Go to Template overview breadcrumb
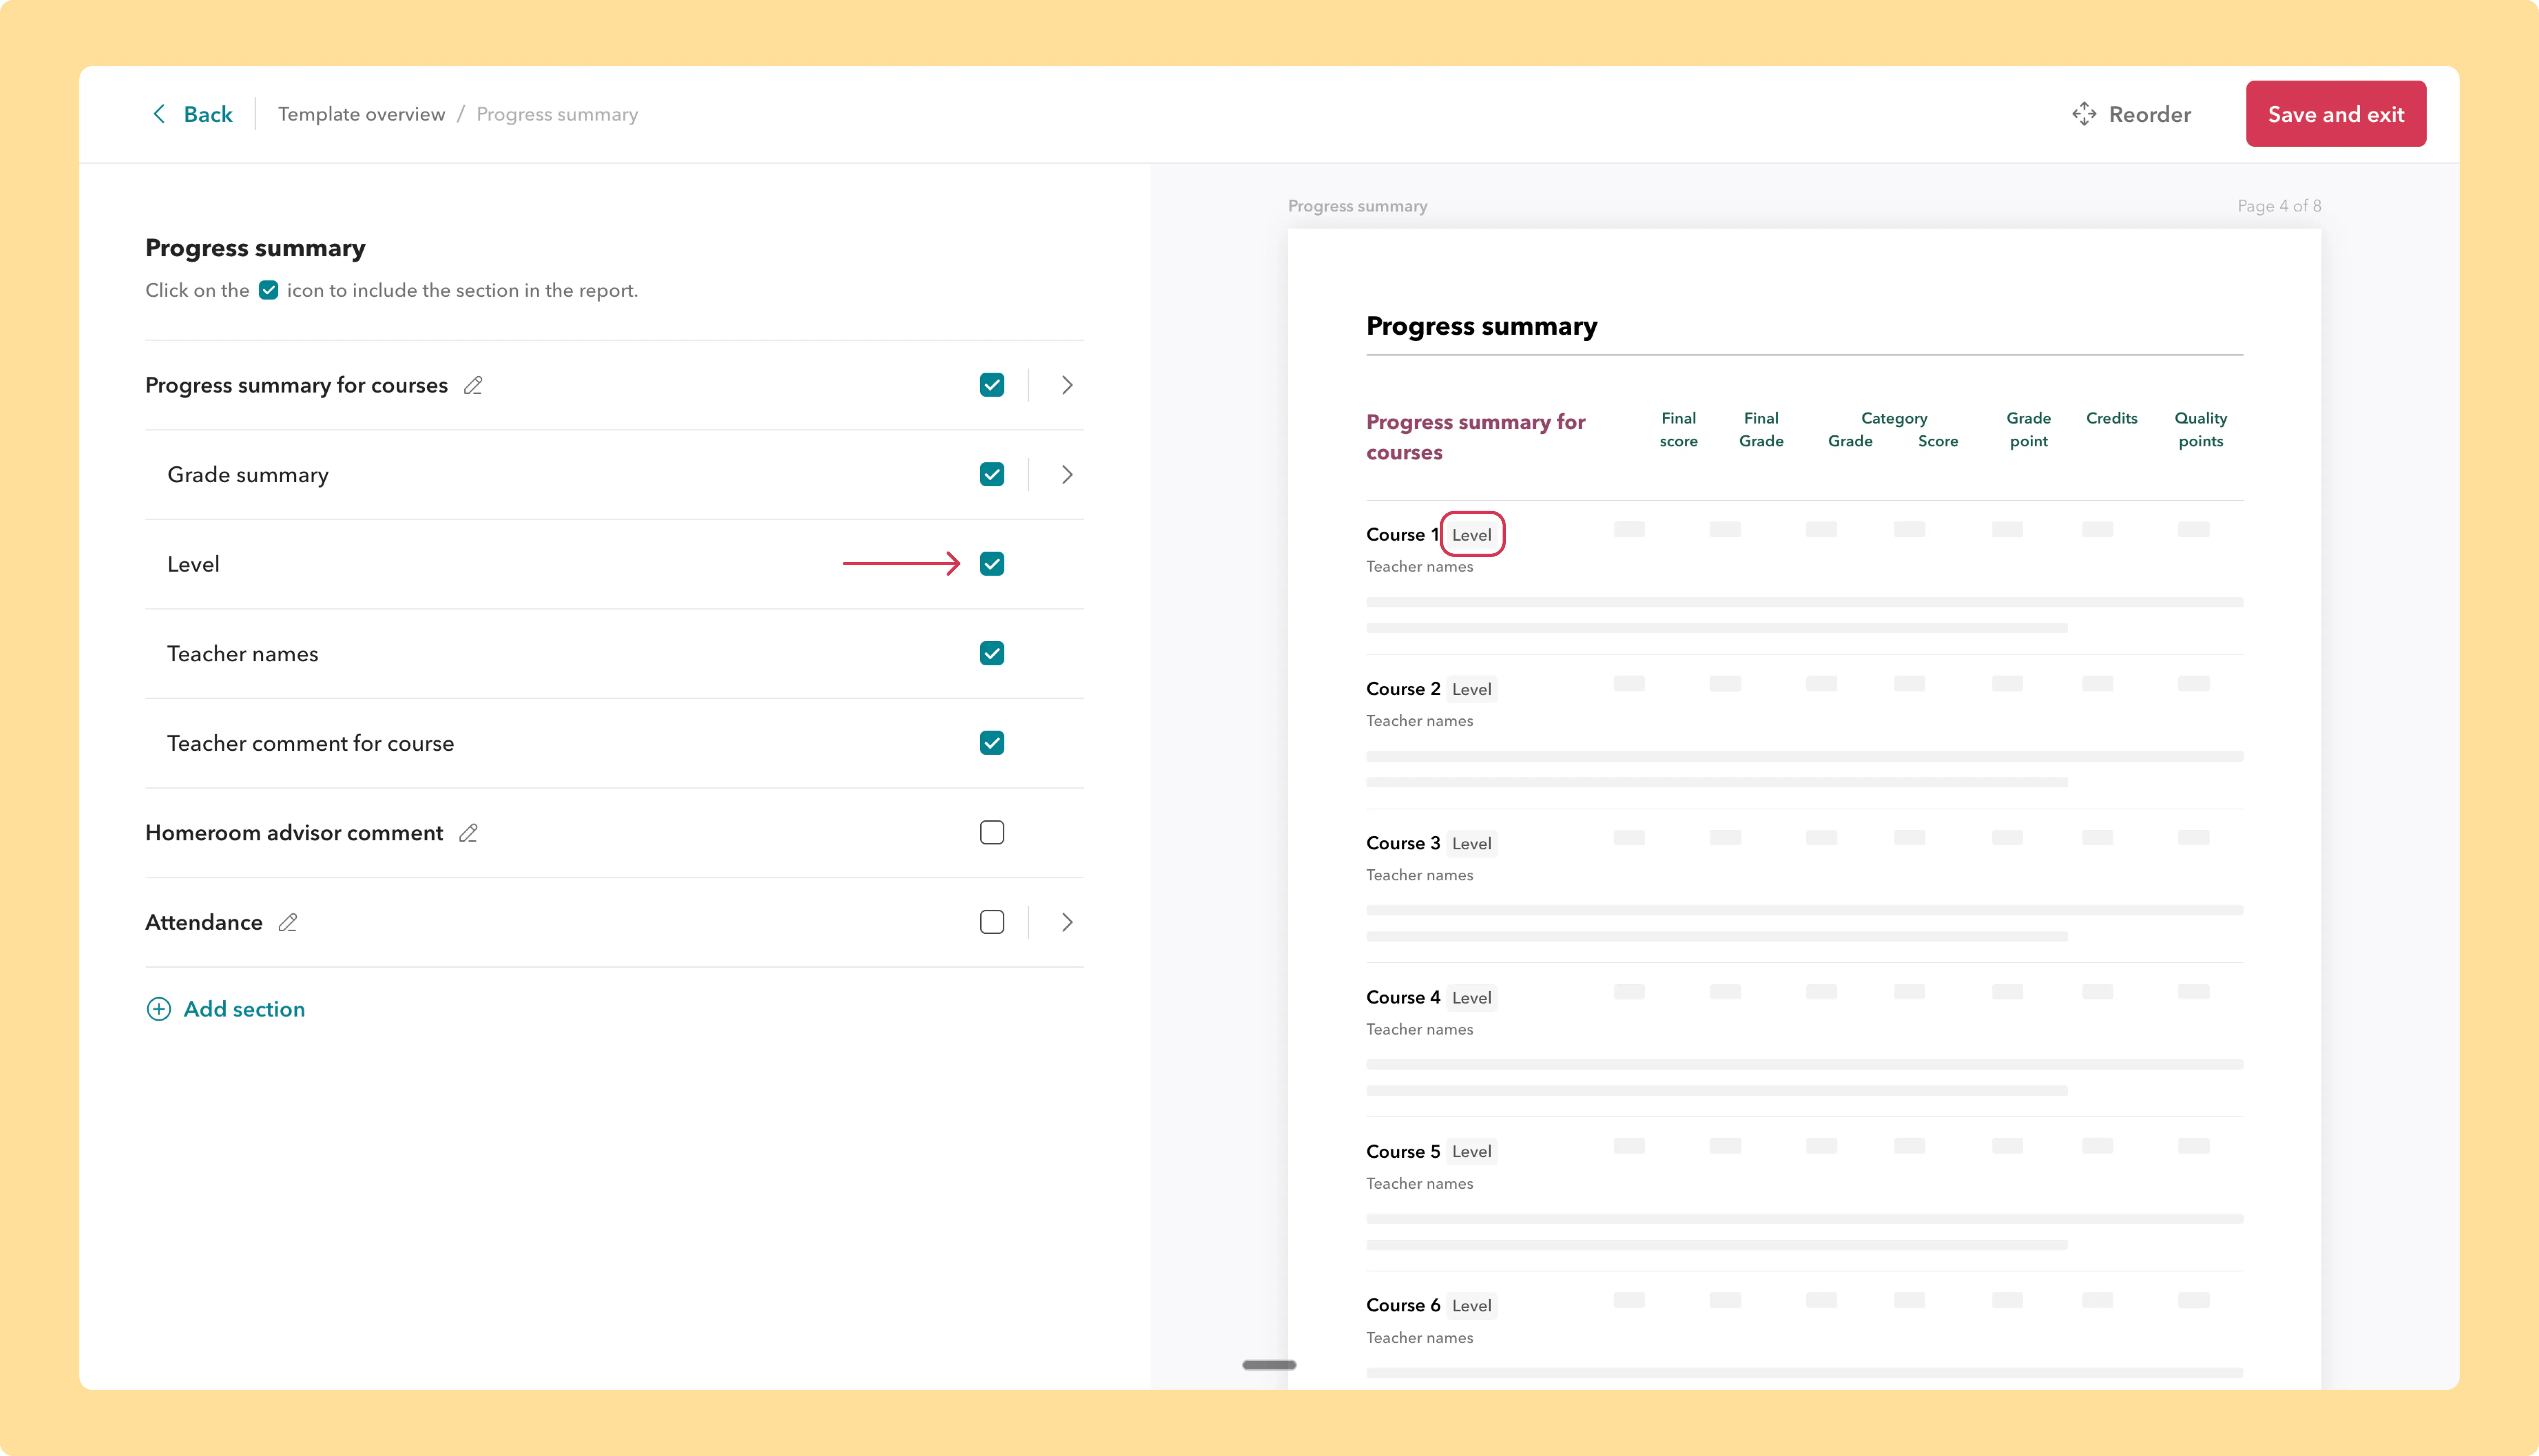Viewport: 2539px width, 1456px height. pos(361,114)
